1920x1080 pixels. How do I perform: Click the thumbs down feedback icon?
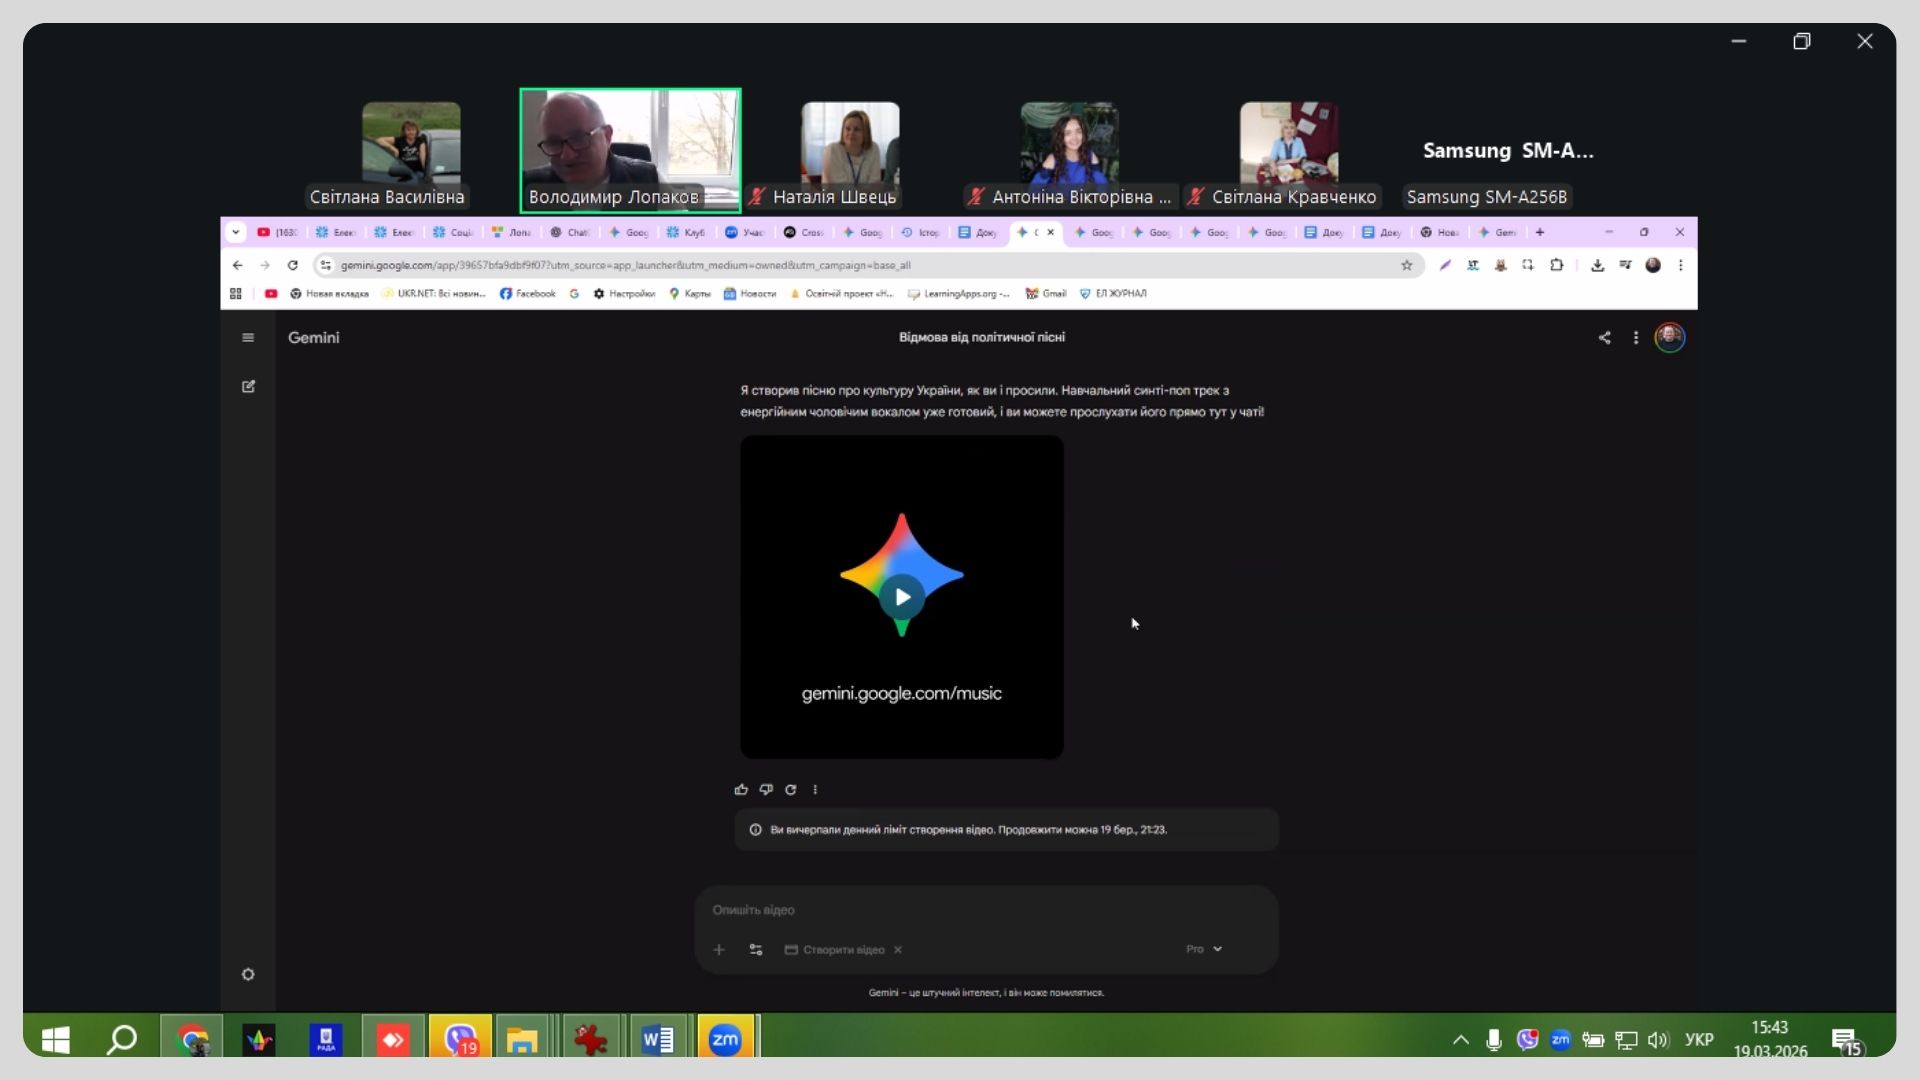(x=766, y=790)
